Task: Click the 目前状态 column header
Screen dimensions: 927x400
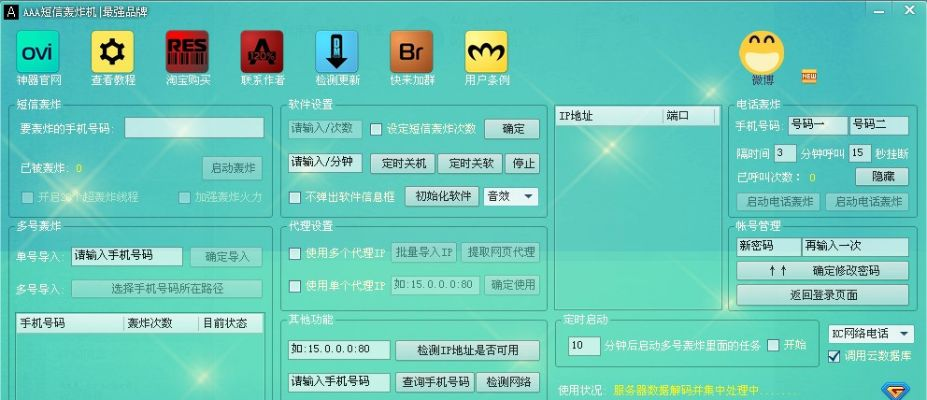Action: click(x=228, y=323)
